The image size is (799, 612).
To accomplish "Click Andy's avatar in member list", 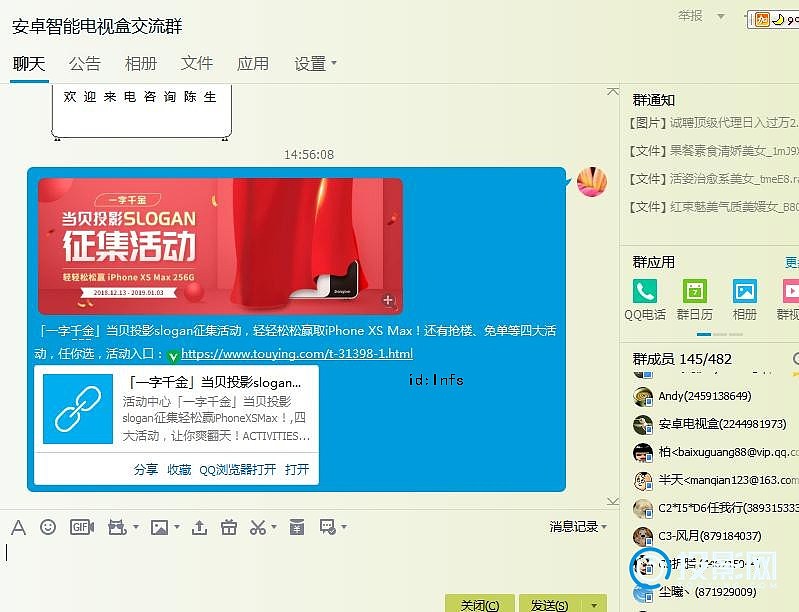I will (x=643, y=396).
